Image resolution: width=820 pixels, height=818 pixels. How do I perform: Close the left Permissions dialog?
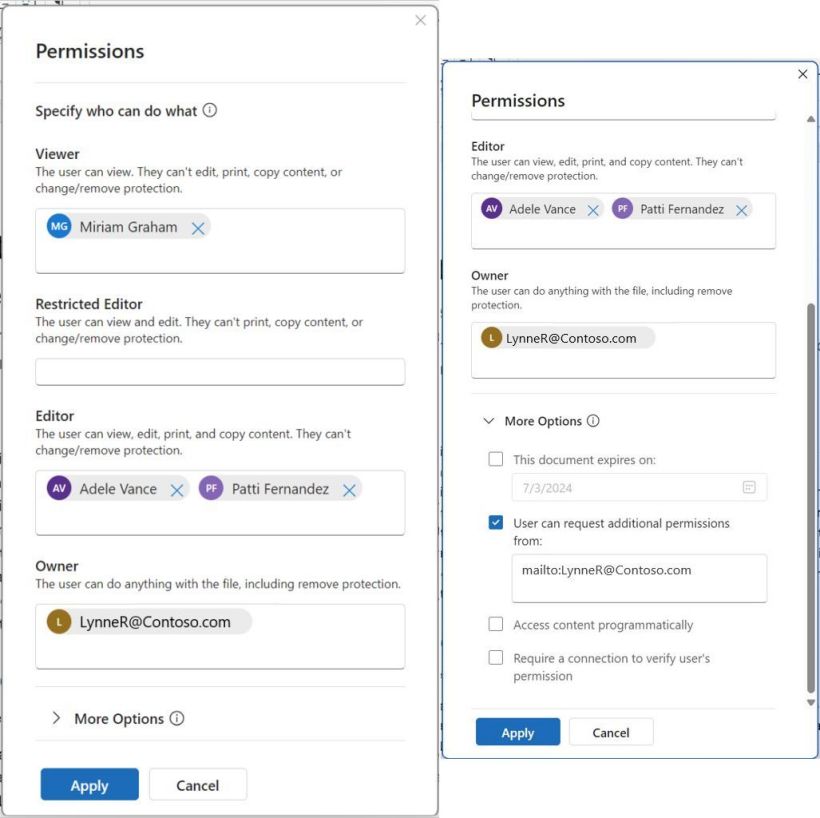pos(420,20)
